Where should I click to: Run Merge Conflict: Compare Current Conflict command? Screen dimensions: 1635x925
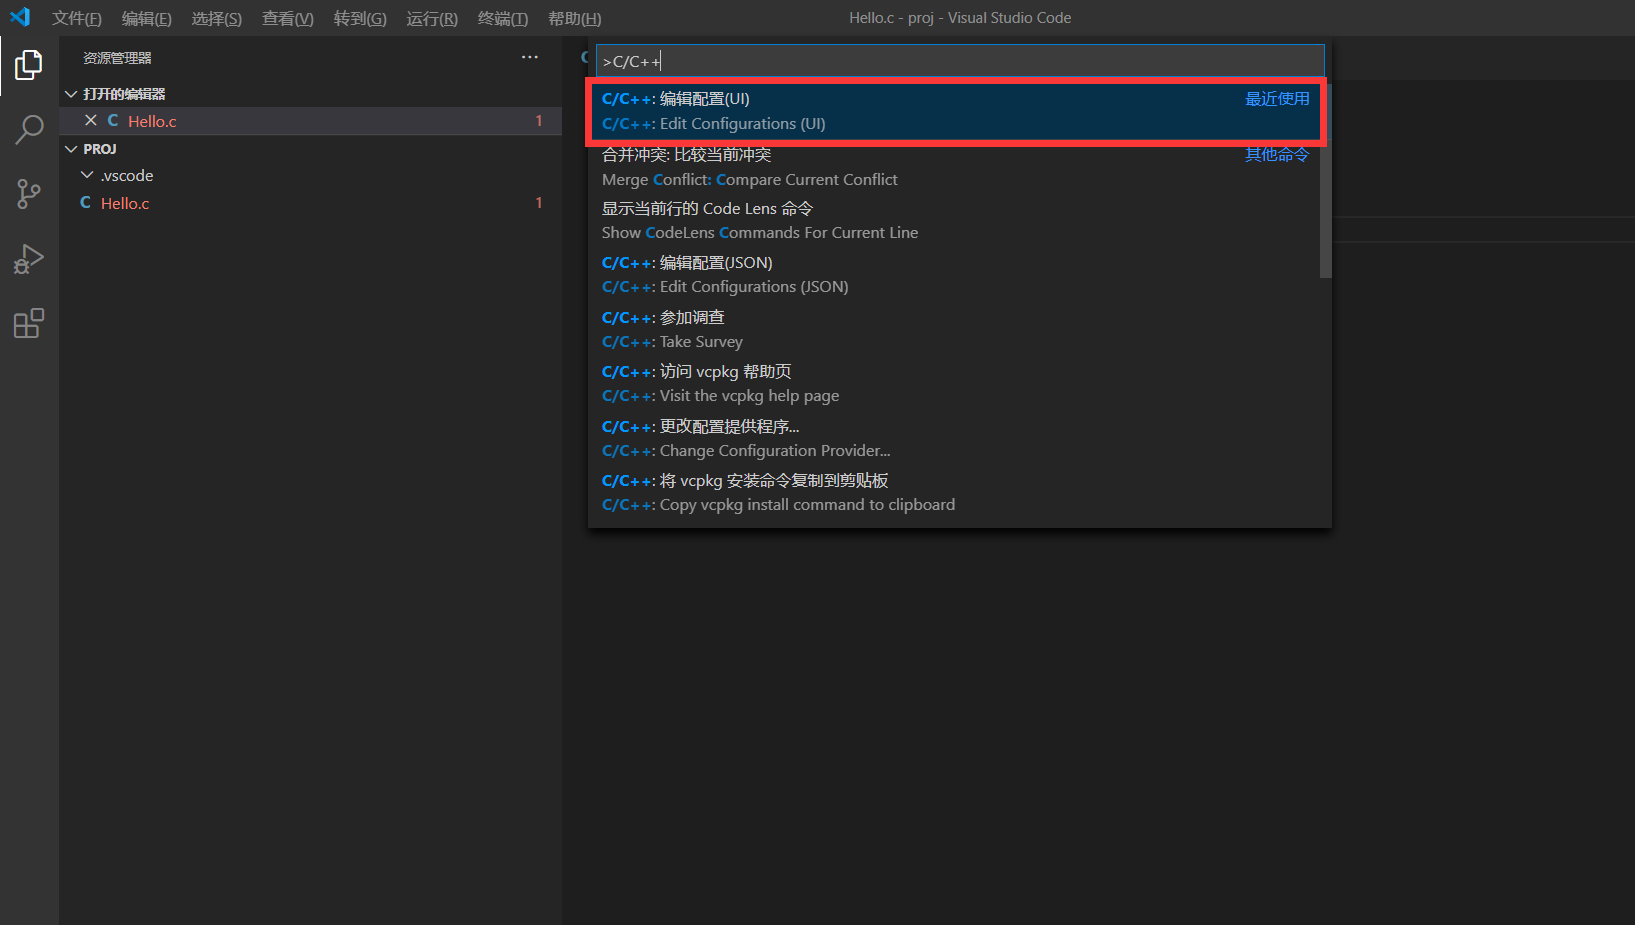point(954,167)
